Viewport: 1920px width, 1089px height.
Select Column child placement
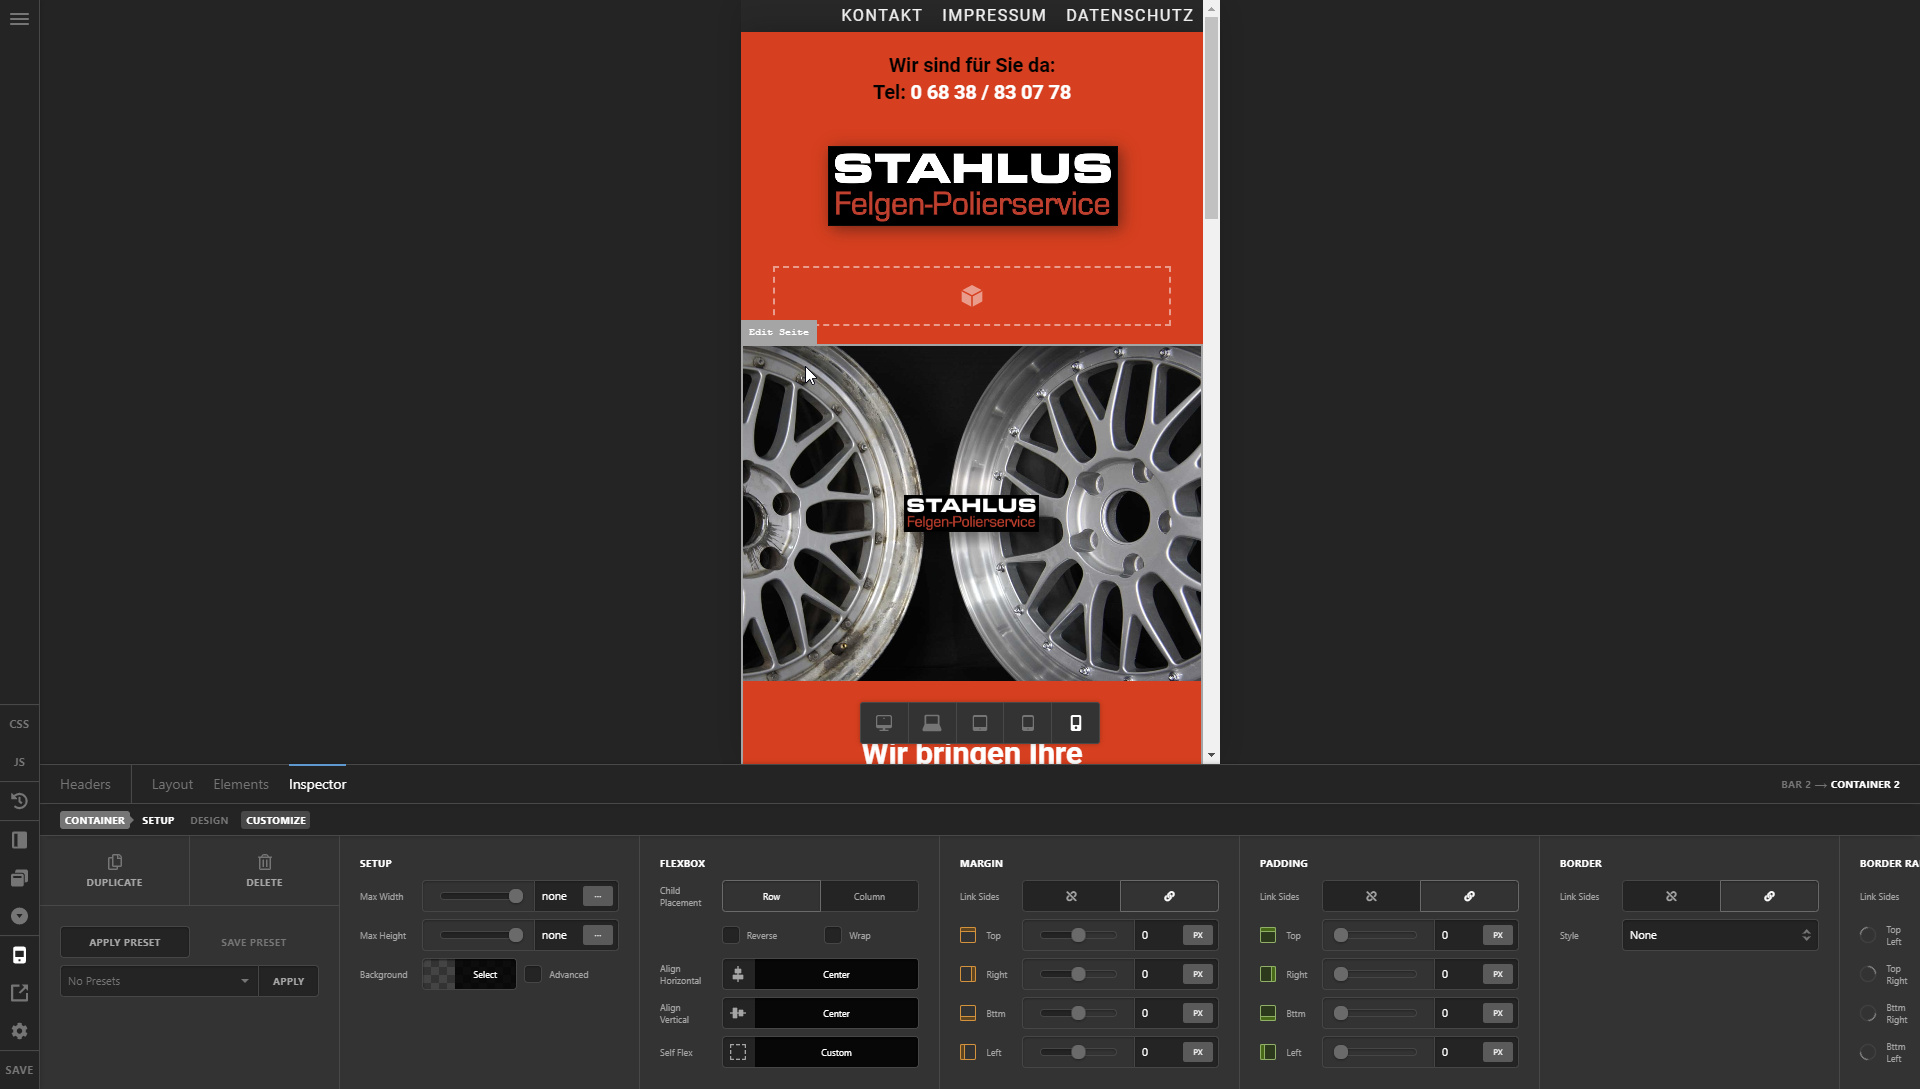[x=869, y=896]
